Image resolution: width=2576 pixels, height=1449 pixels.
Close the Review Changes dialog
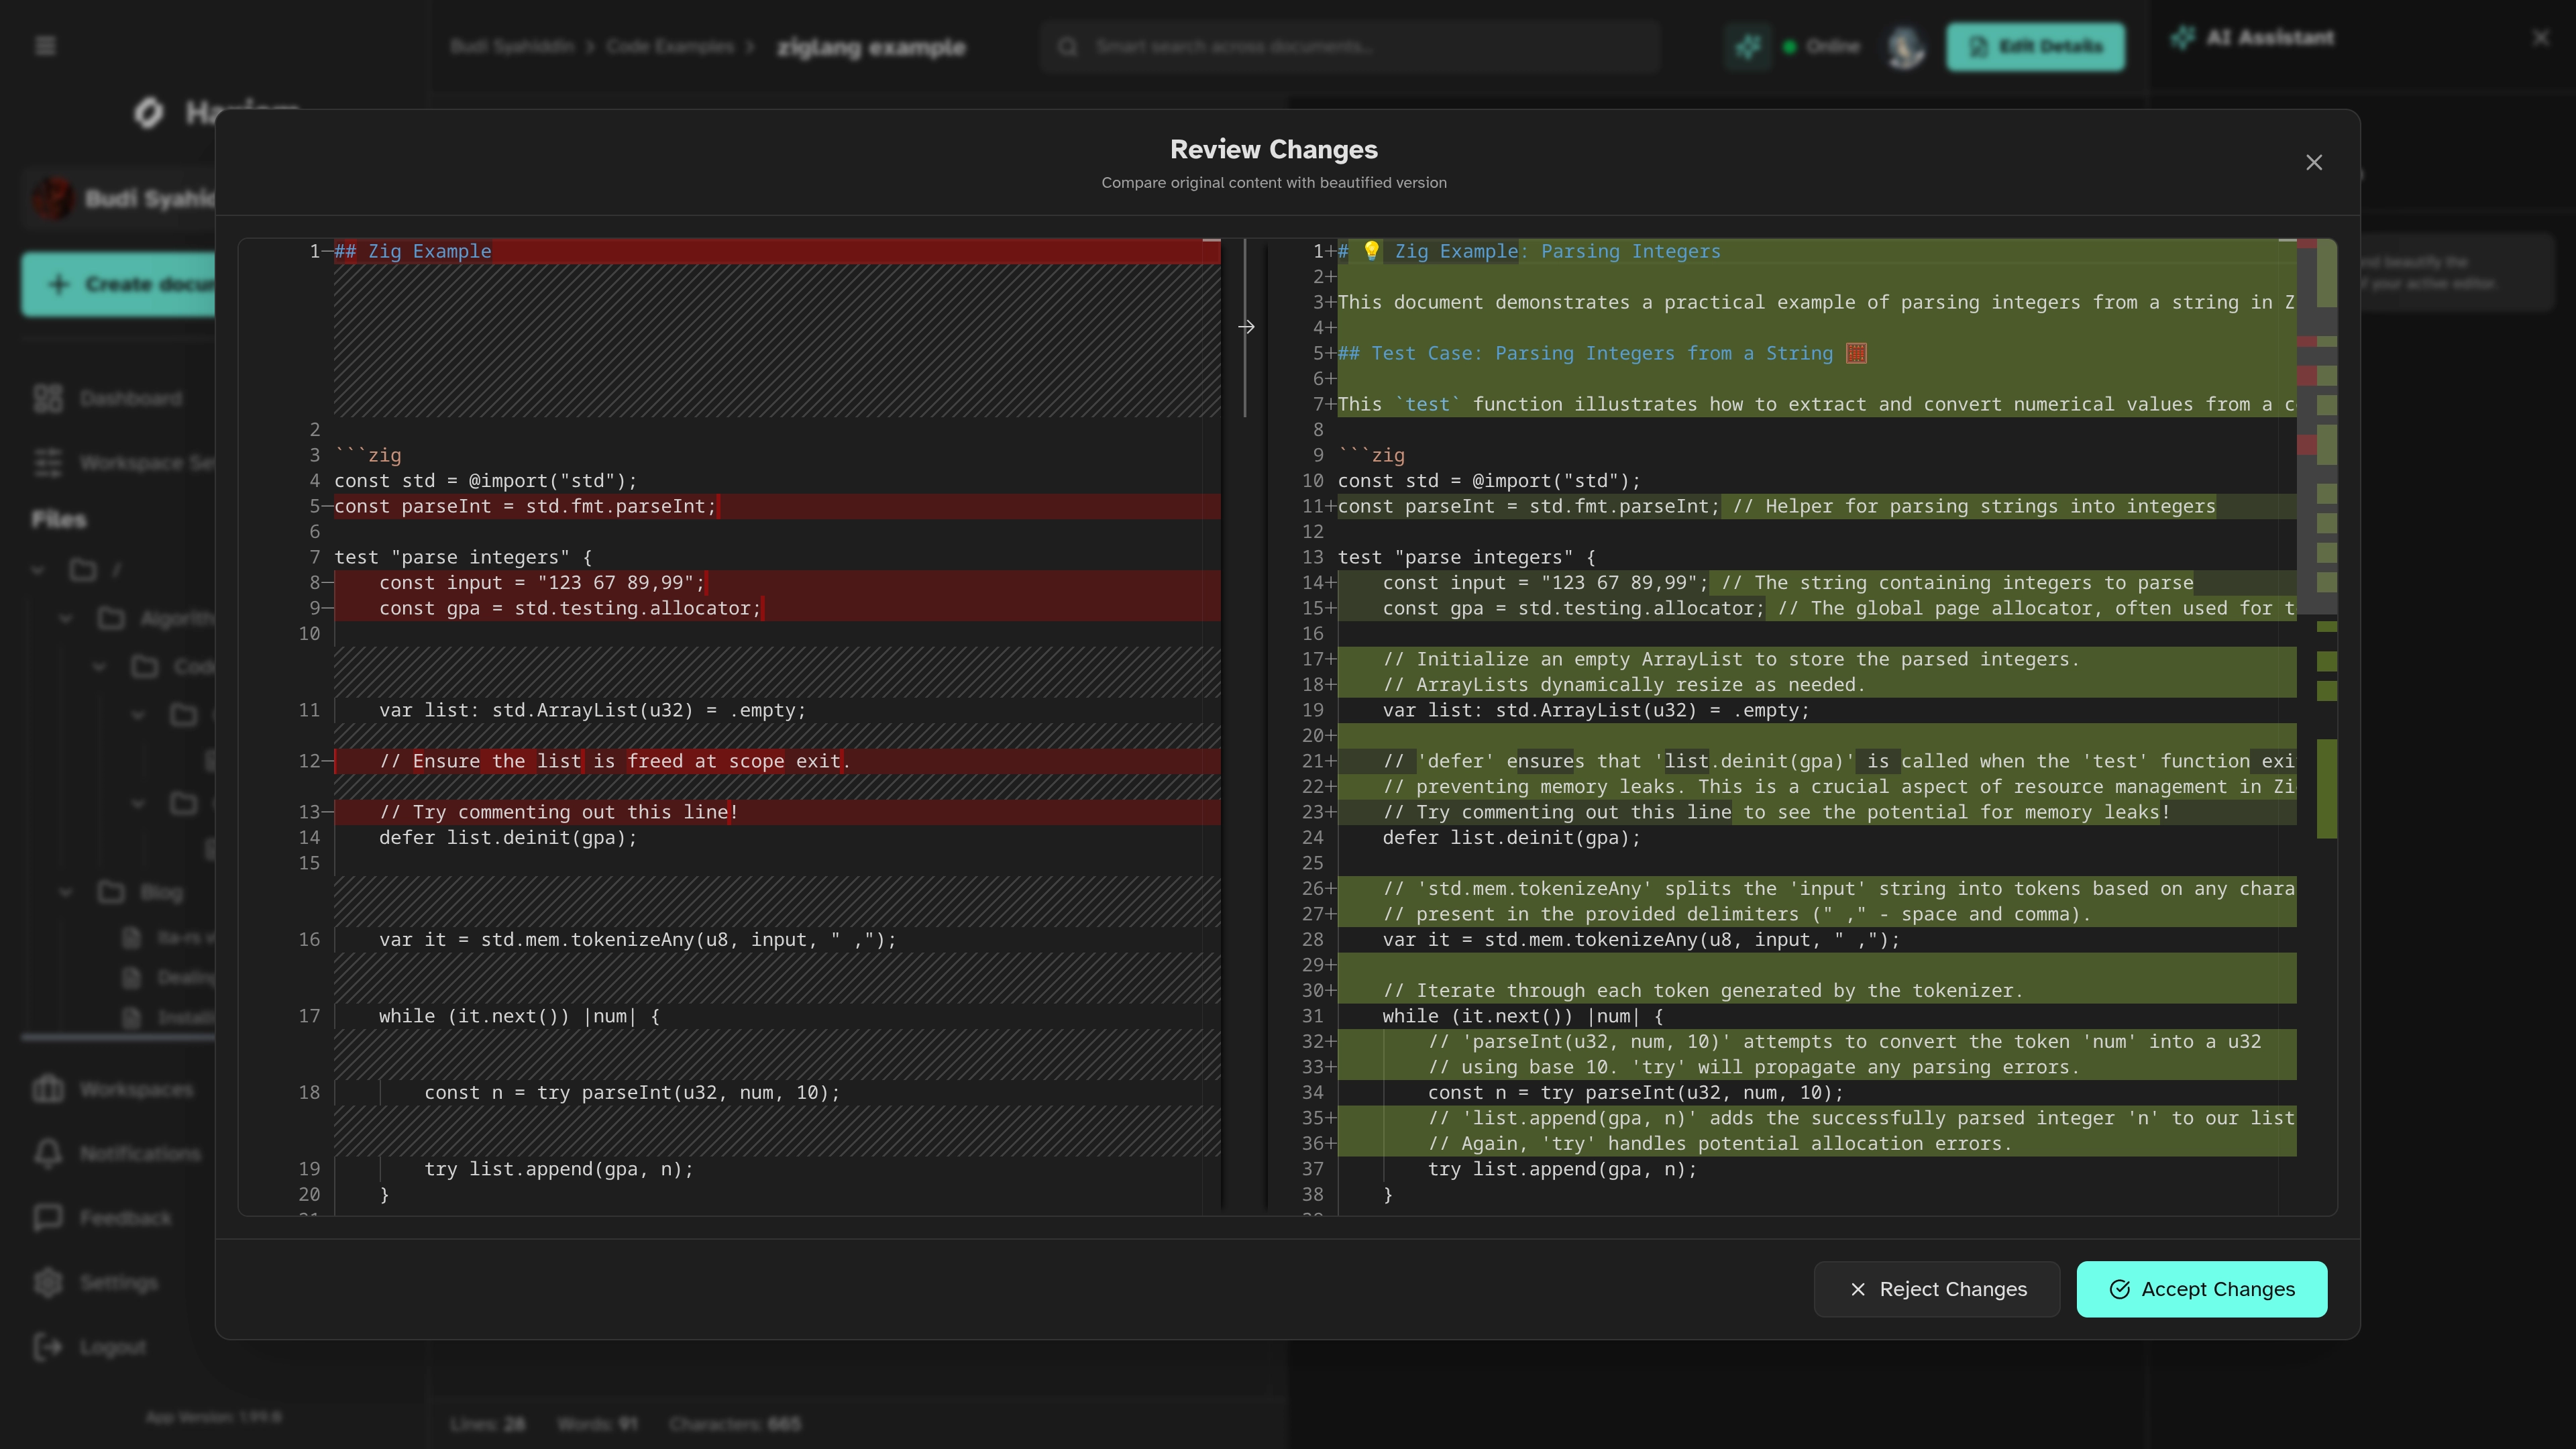(x=2313, y=163)
